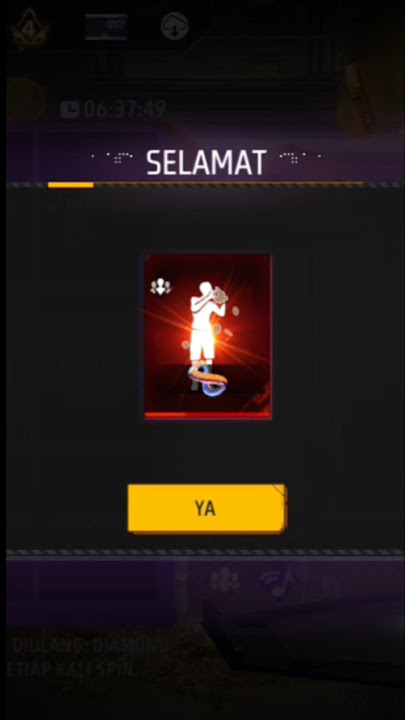This screenshot has width=405, height=720.
Task: Tap the white character silhouette on the card
Action: 206,321
